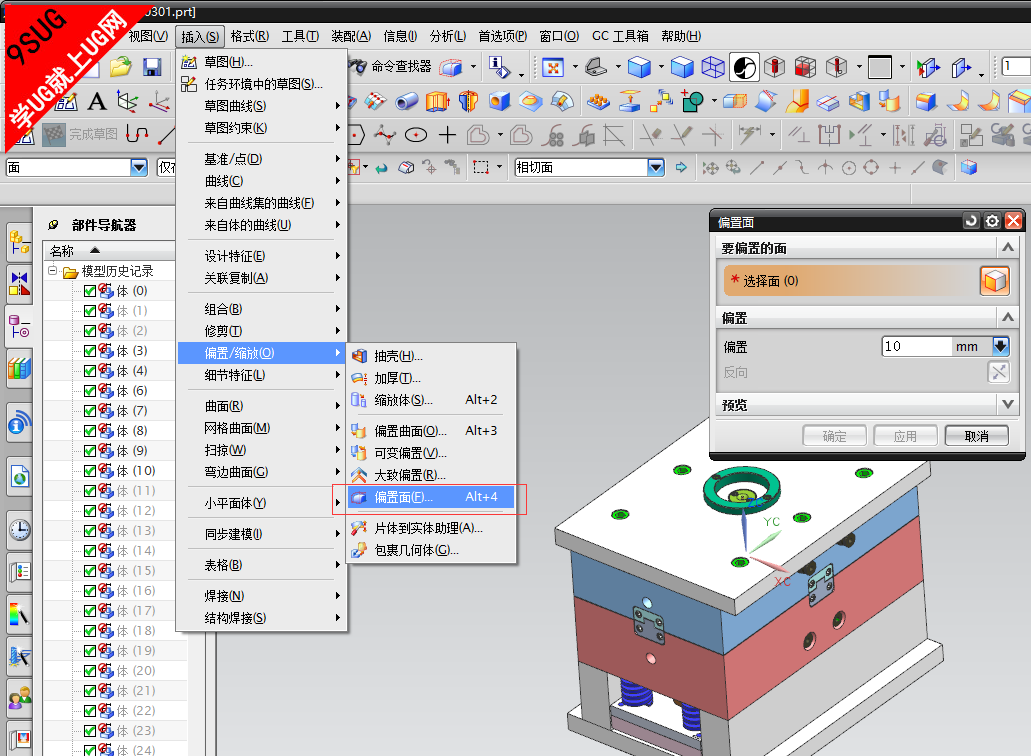Choose 加厚(T)... from the submenu
Screen dimensions: 1031x756
click(x=431, y=378)
